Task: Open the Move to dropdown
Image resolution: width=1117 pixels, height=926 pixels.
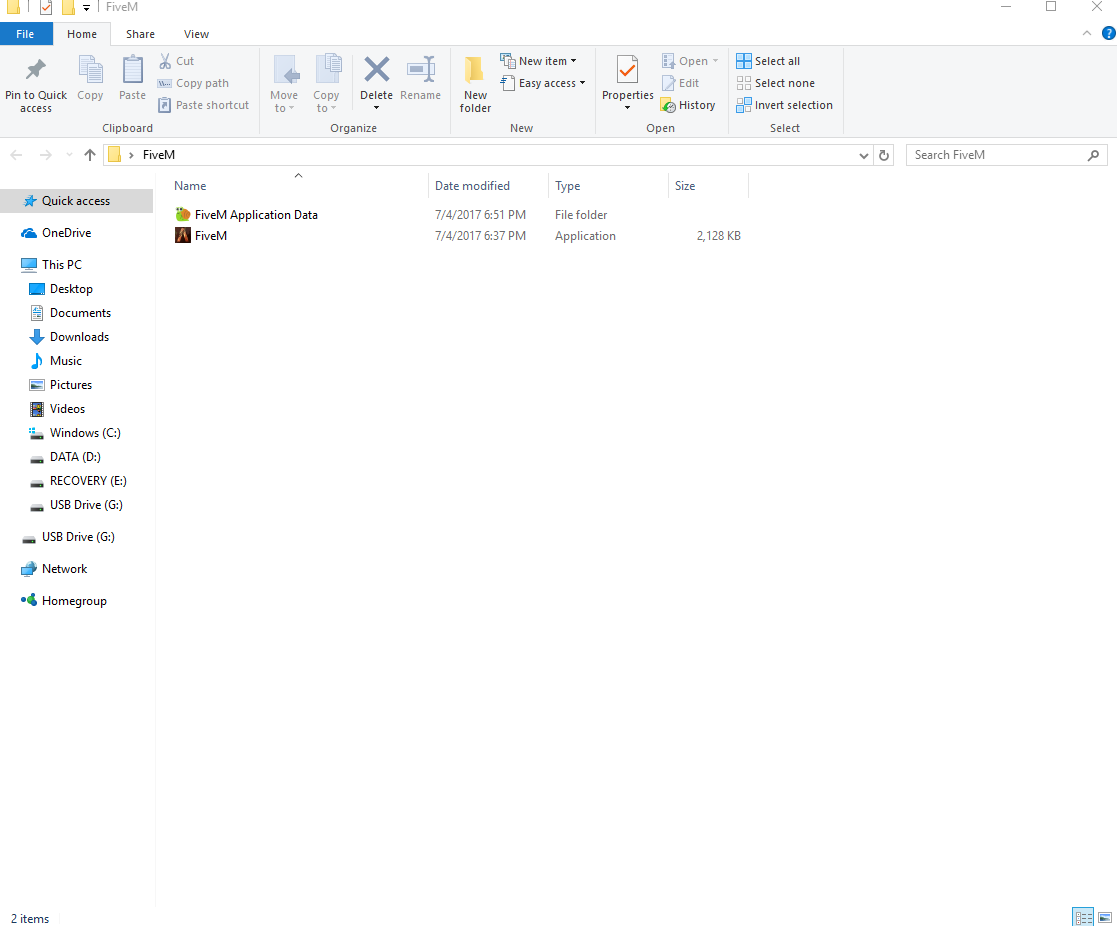Action: point(284,84)
